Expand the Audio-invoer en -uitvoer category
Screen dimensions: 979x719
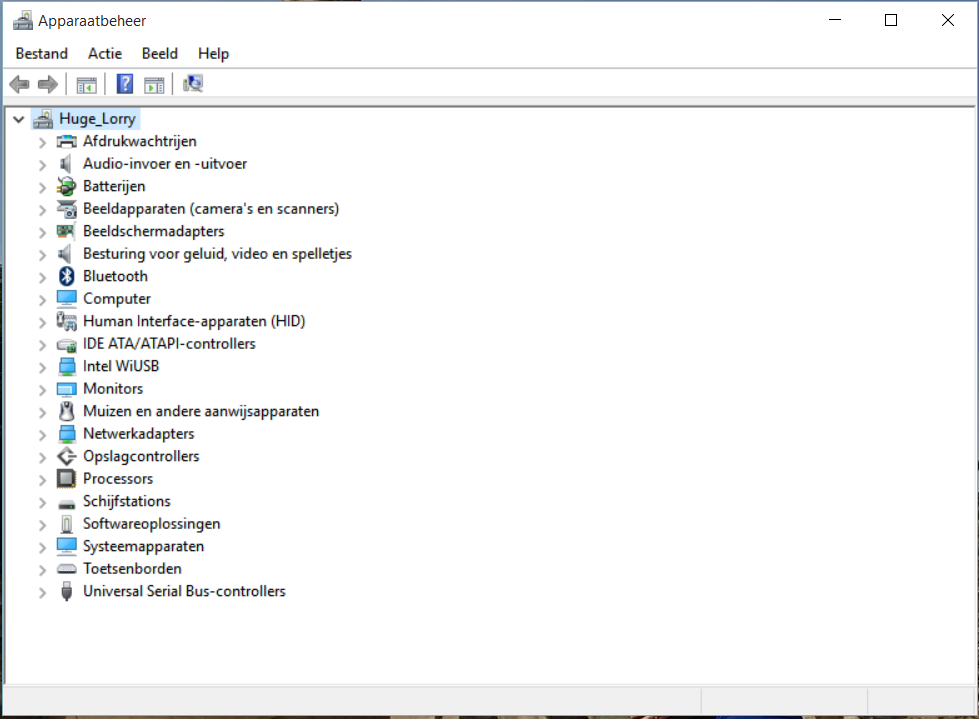point(42,165)
